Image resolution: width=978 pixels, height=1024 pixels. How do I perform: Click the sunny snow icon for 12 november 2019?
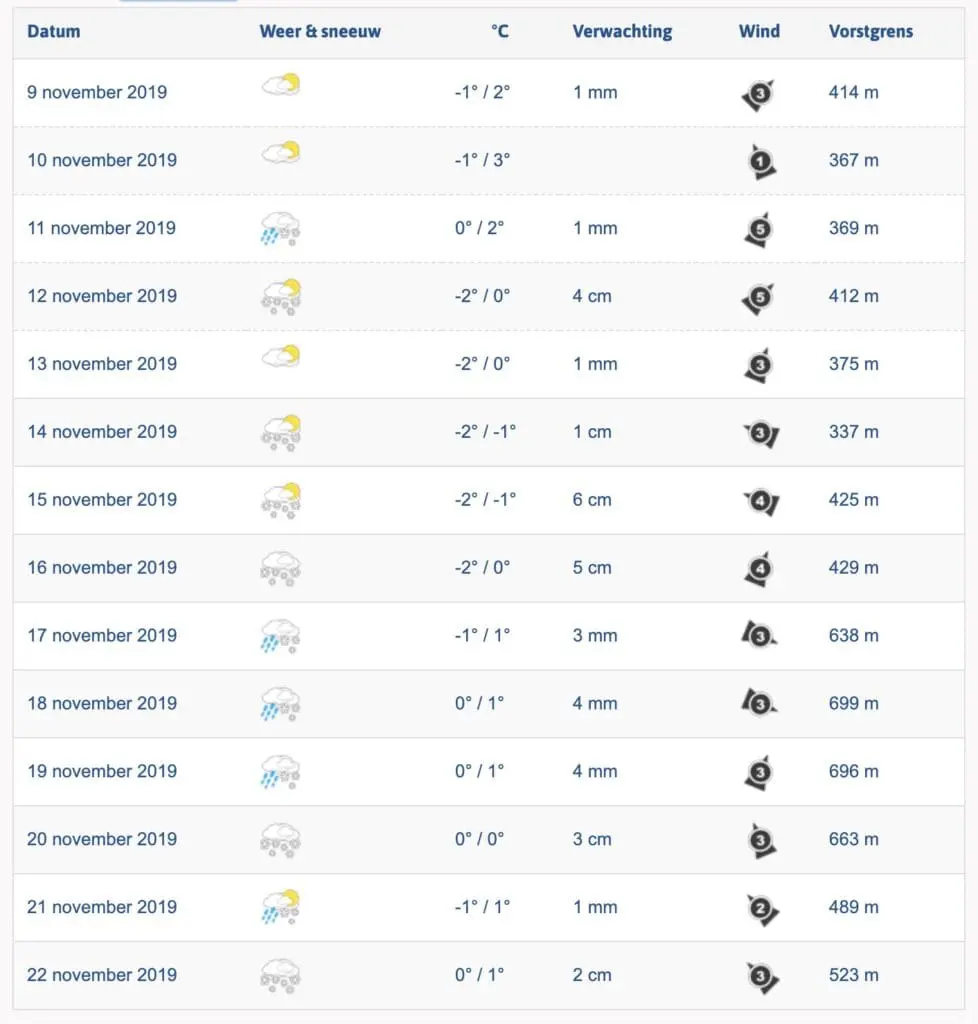pos(281,296)
